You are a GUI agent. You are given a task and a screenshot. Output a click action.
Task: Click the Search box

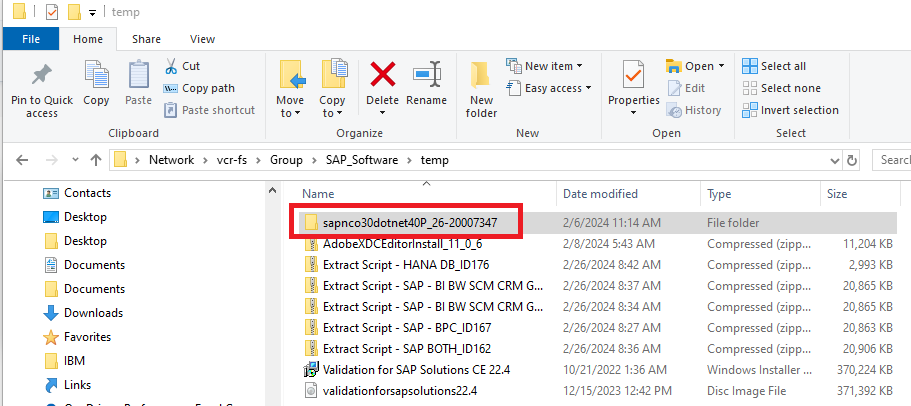pos(892,160)
